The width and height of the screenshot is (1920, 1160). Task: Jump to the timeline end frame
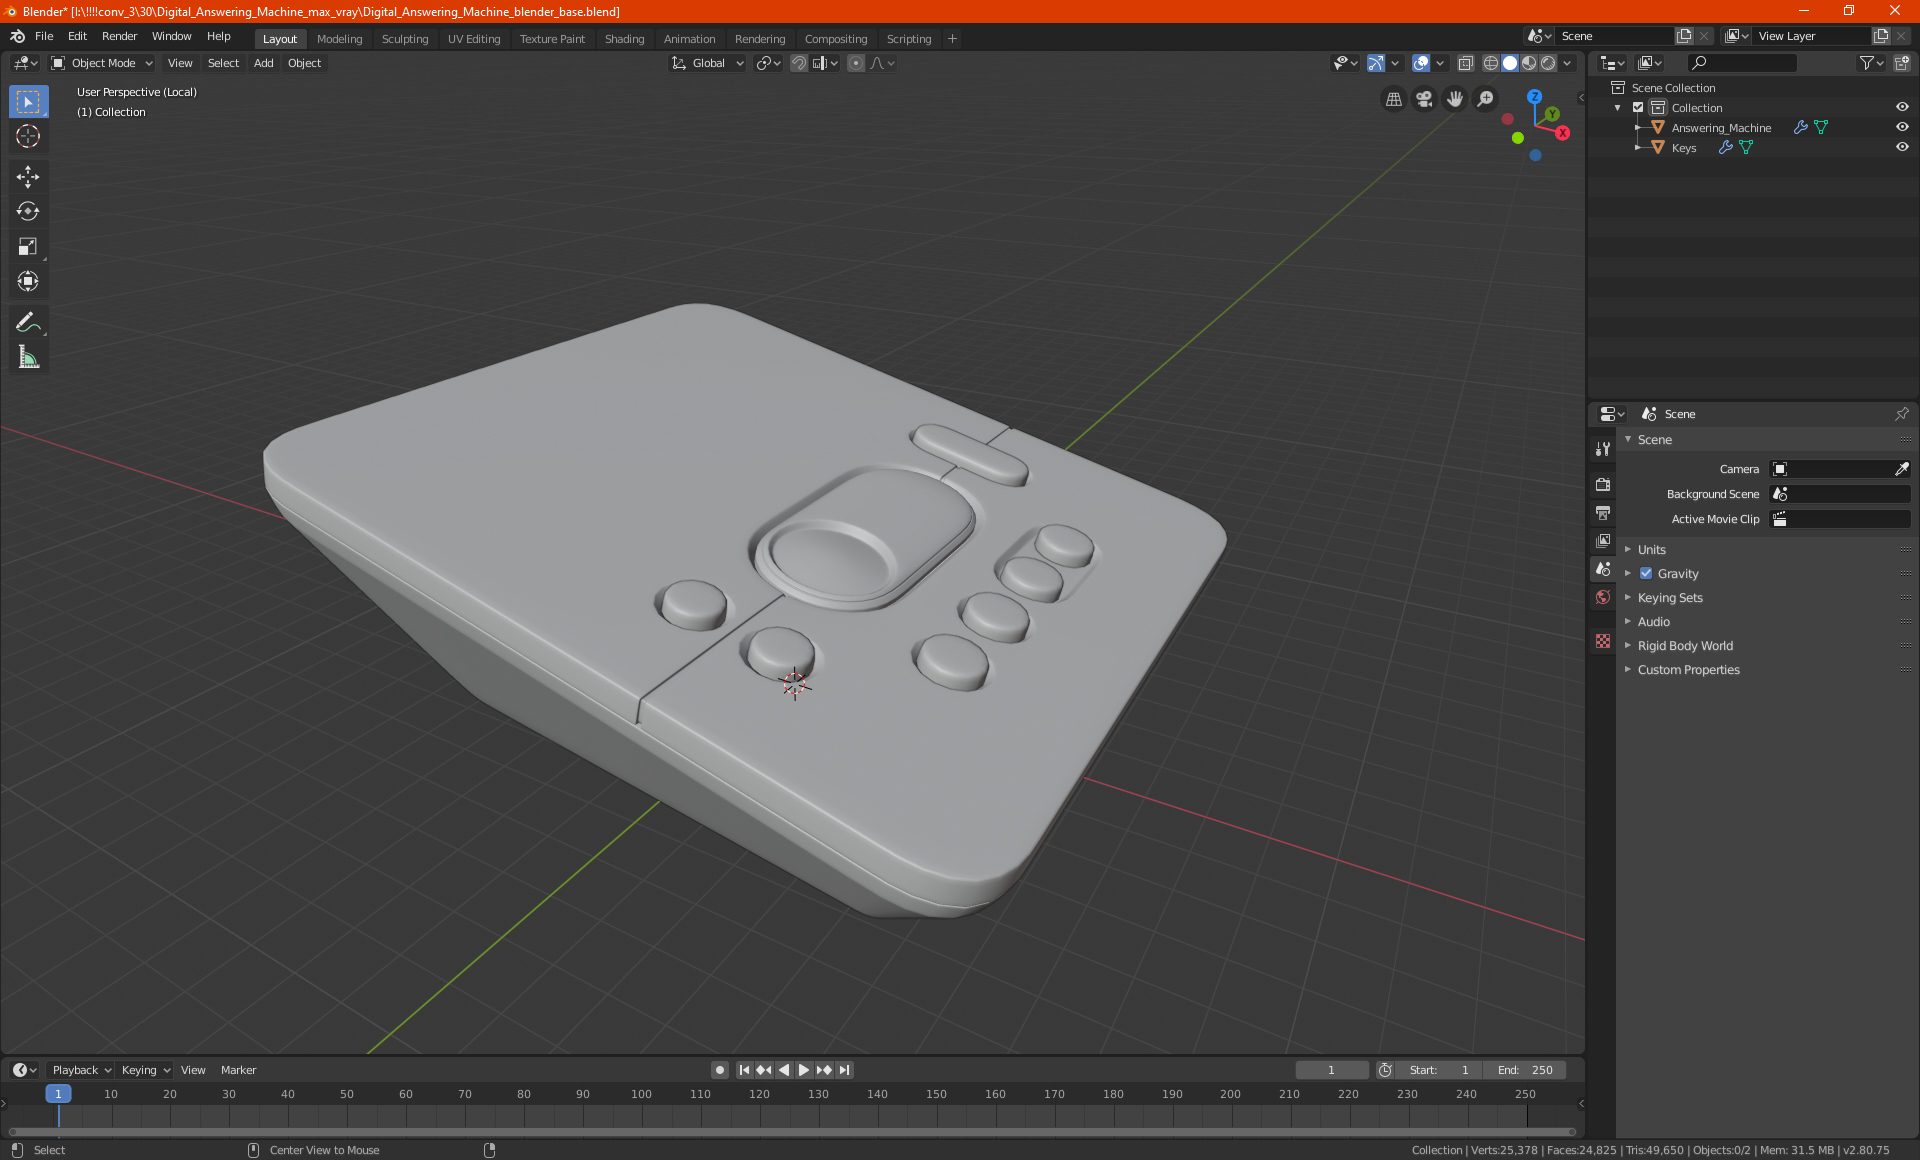click(844, 1070)
